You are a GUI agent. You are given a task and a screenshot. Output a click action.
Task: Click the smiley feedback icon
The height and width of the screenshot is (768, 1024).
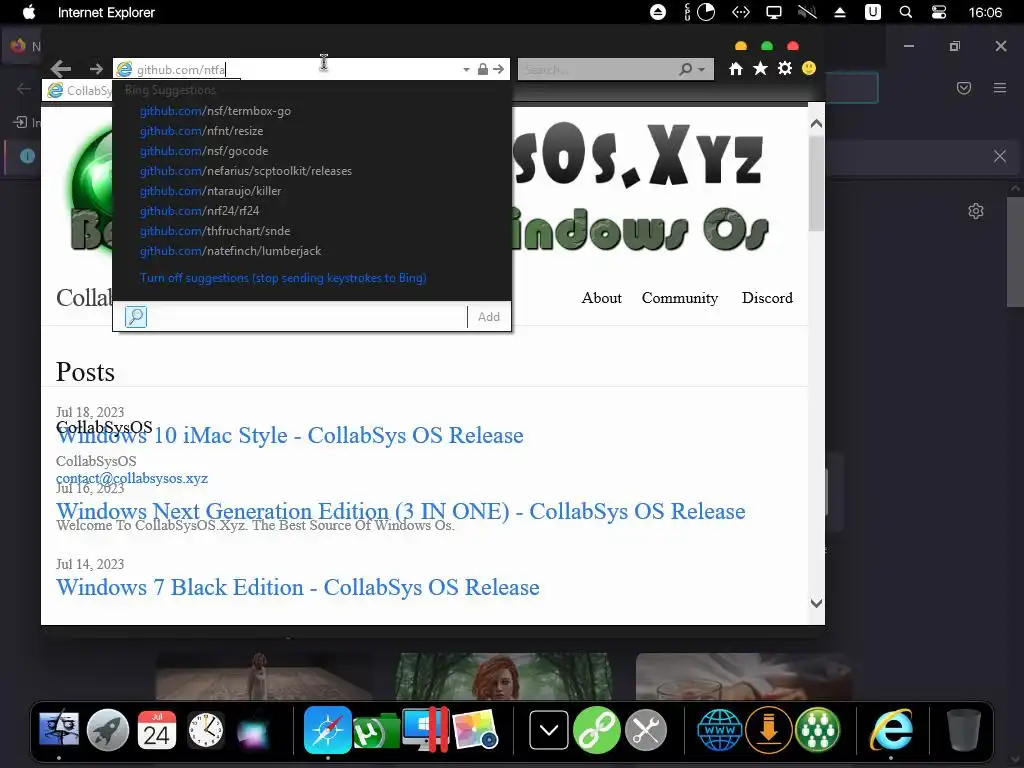(x=809, y=69)
